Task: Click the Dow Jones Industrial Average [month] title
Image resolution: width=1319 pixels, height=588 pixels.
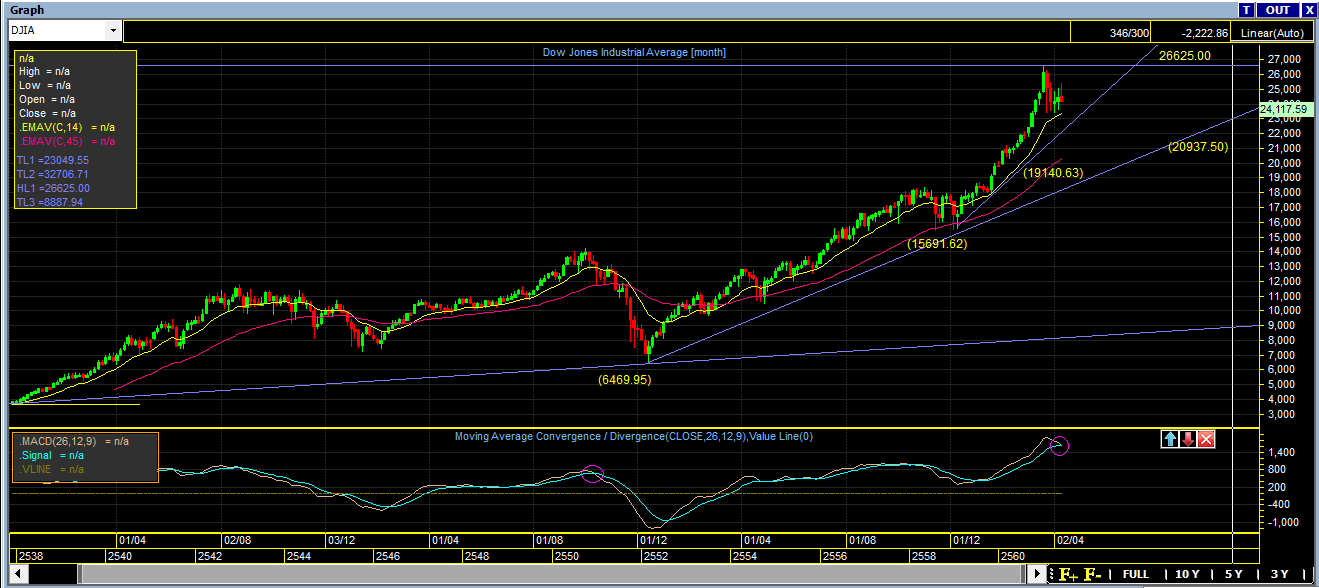Action: point(634,52)
